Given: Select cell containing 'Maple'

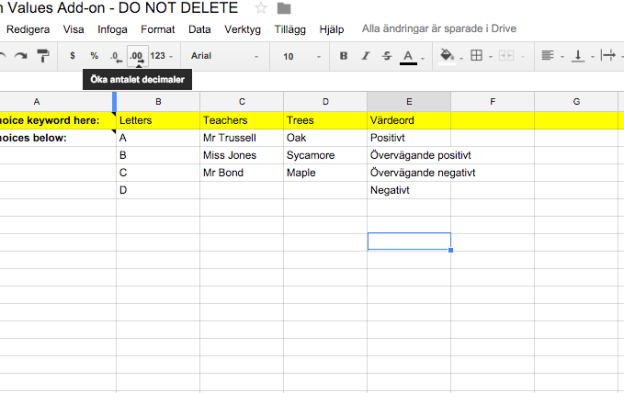Looking at the screenshot, I should pos(325,173).
